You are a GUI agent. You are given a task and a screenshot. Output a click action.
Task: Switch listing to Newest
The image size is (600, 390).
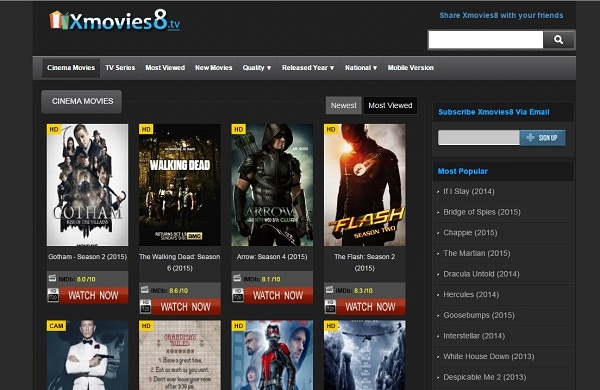[344, 105]
